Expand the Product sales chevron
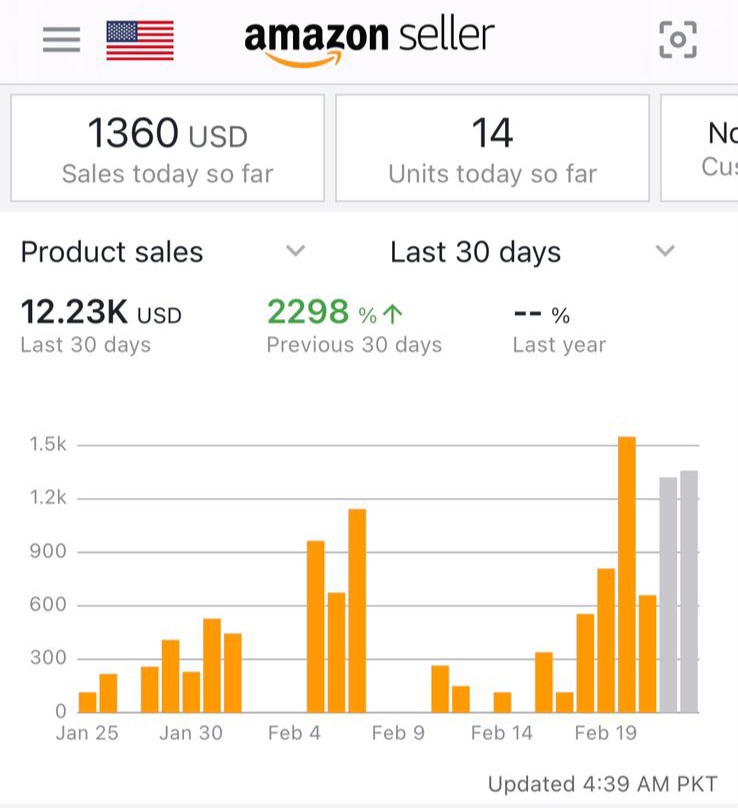Viewport: 738px width, 808px height. point(295,251)
